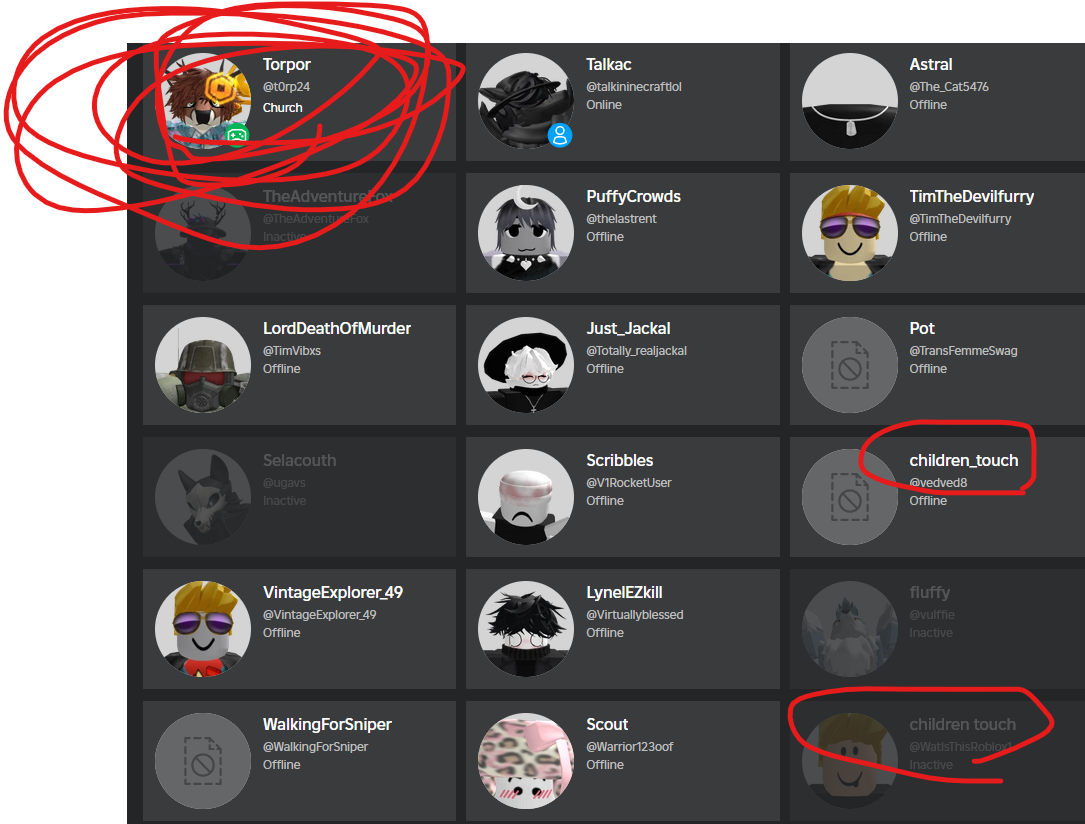Click WalkingForSniper's blocked avatar placeholder icon
The width and height of the screenshot is (1085, 824).
(x=203, y=761)
